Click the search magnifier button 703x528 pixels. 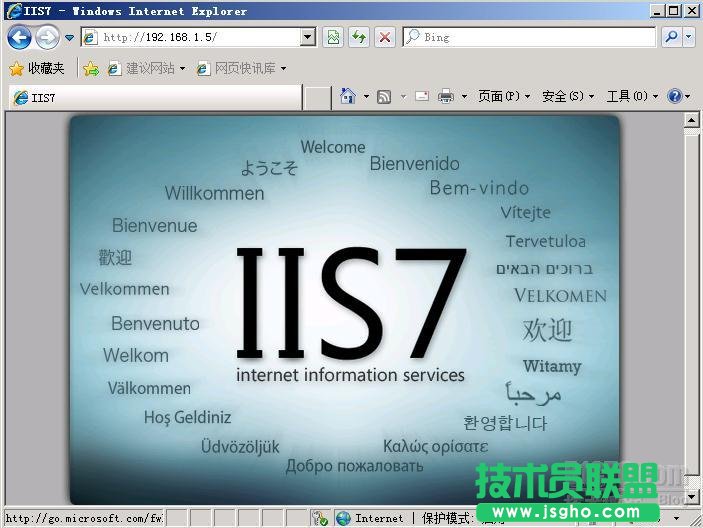coord(672,37)
